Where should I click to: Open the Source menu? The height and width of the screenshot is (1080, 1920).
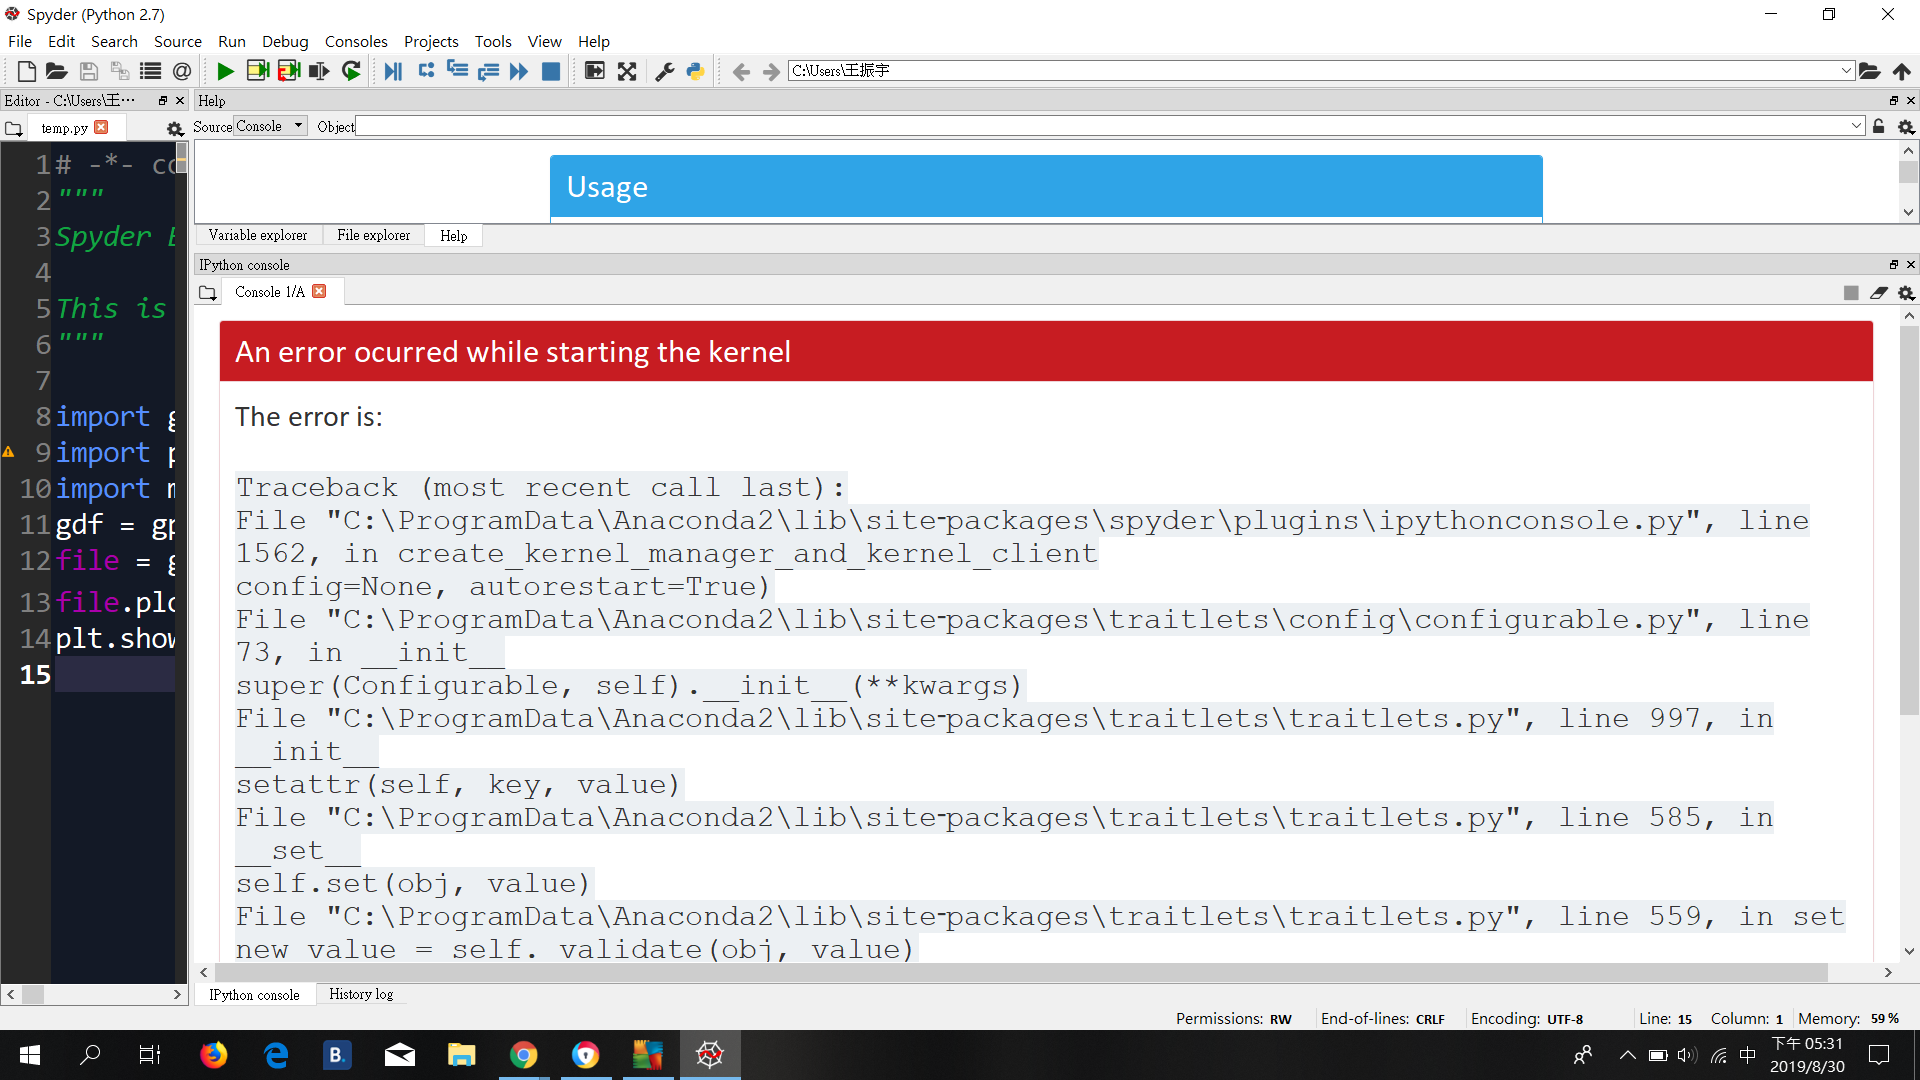[178, 41]
